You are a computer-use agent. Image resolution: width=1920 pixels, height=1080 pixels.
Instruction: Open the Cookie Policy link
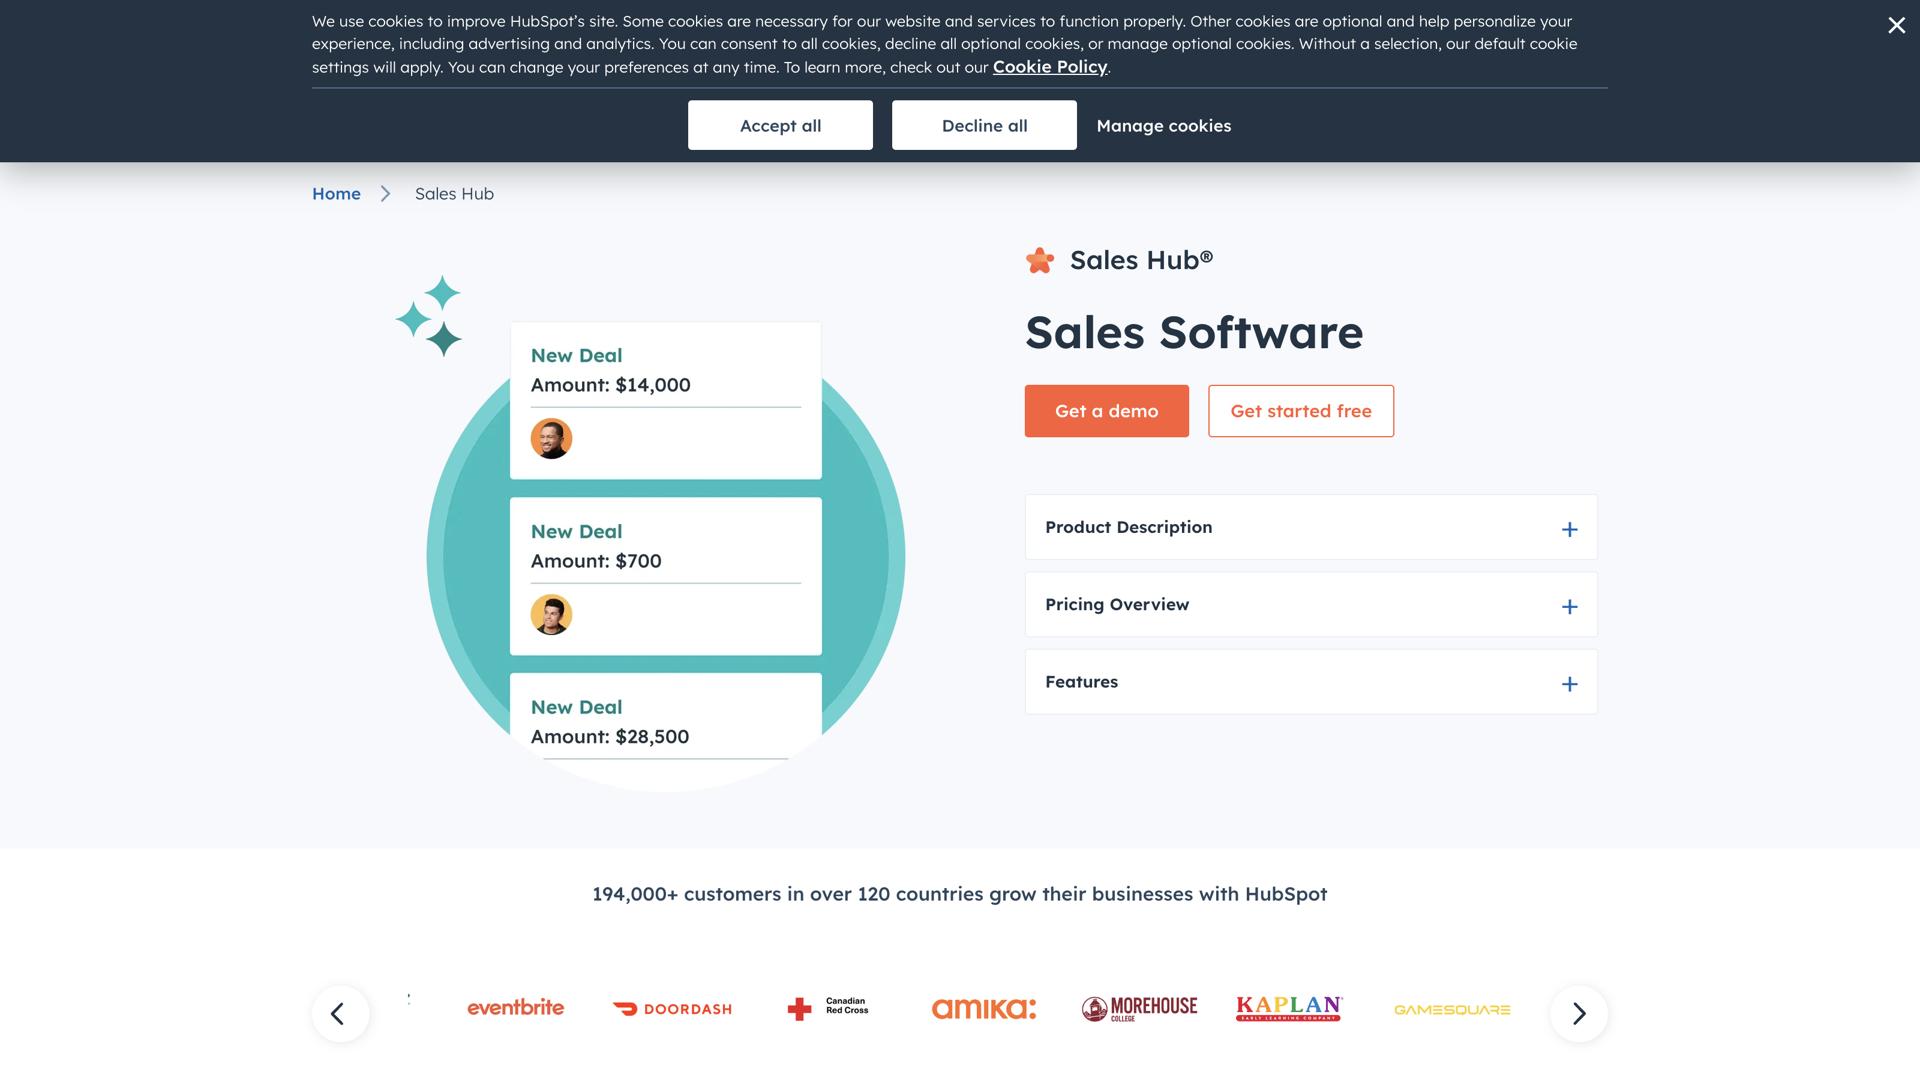pyautogui.click(x=1049, y=66)
